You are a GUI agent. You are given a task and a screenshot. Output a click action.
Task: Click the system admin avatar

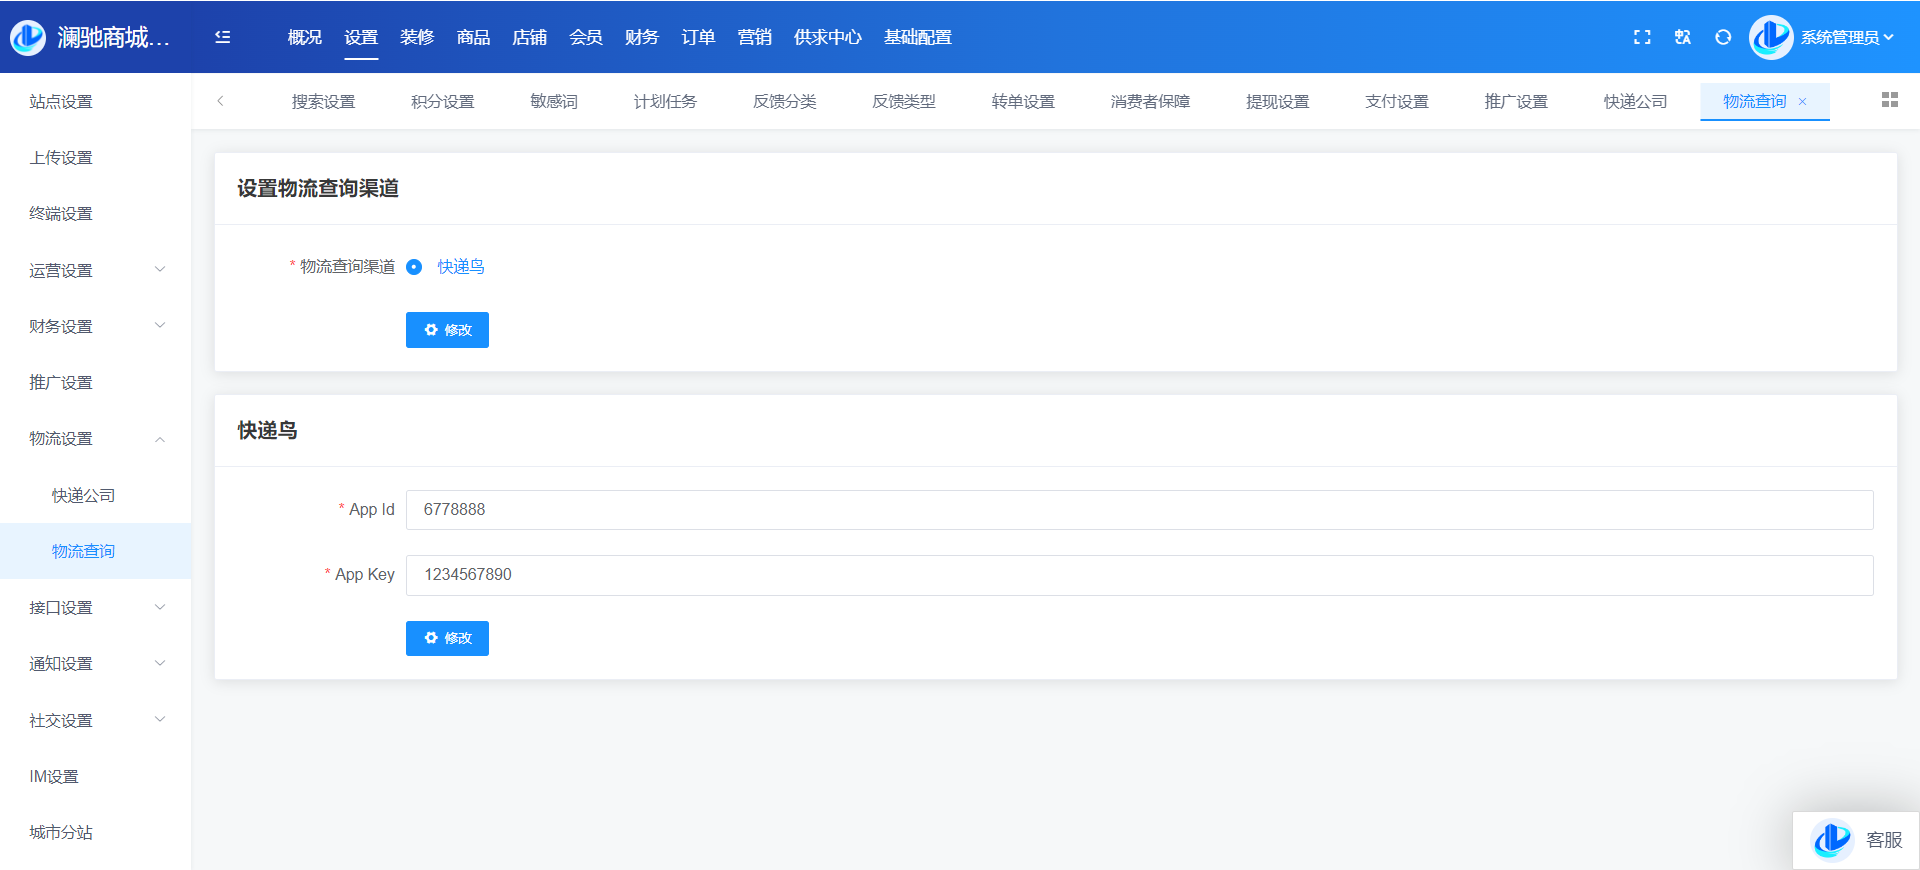[x=1771, y=37]
